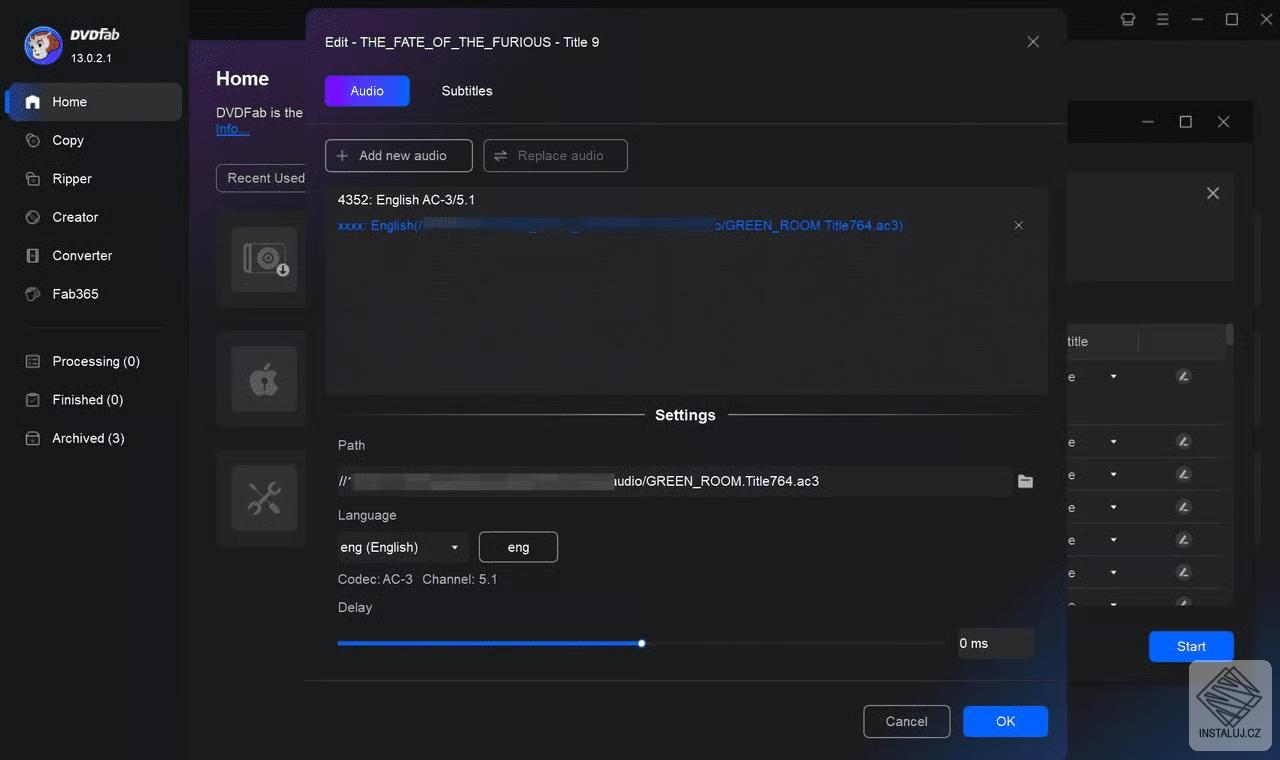This screenshot has height=760, width=1280.
Task: Open the Copy module in the sidebar
Action: click(x=66, y=140)
